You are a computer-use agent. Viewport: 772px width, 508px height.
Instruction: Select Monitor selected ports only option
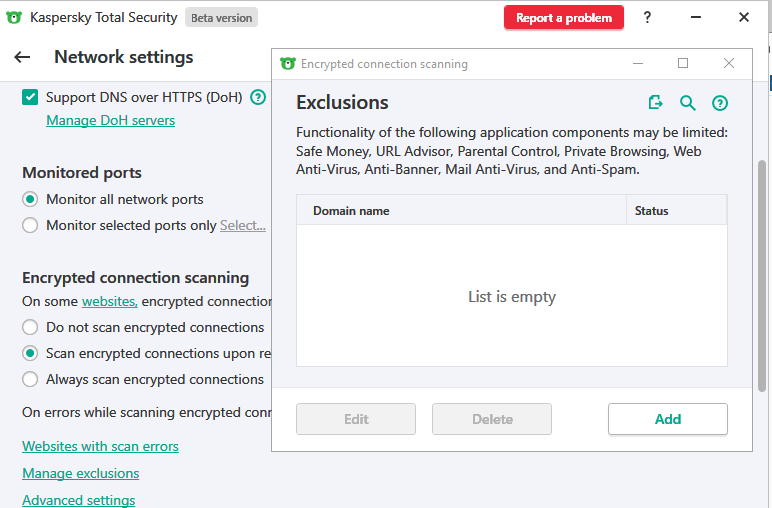coord(30,225)
